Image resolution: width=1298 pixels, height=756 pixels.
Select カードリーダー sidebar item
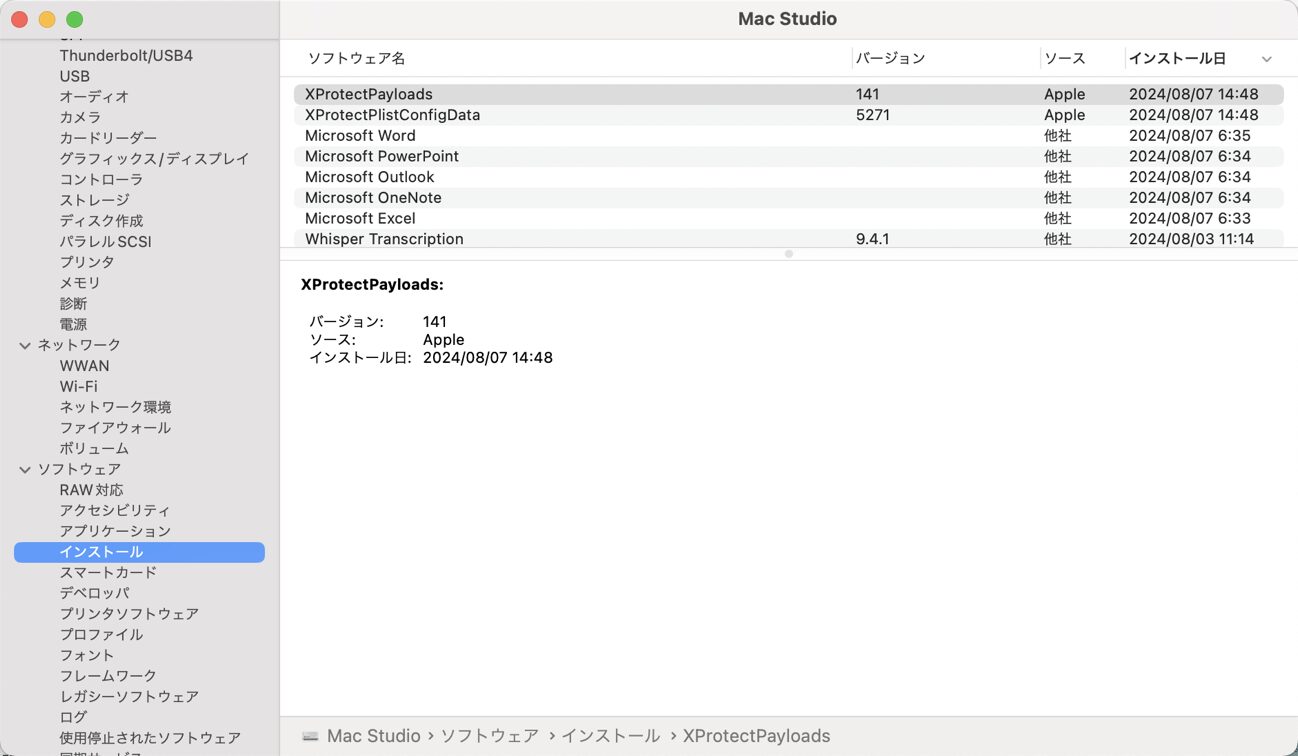point(108,138)
